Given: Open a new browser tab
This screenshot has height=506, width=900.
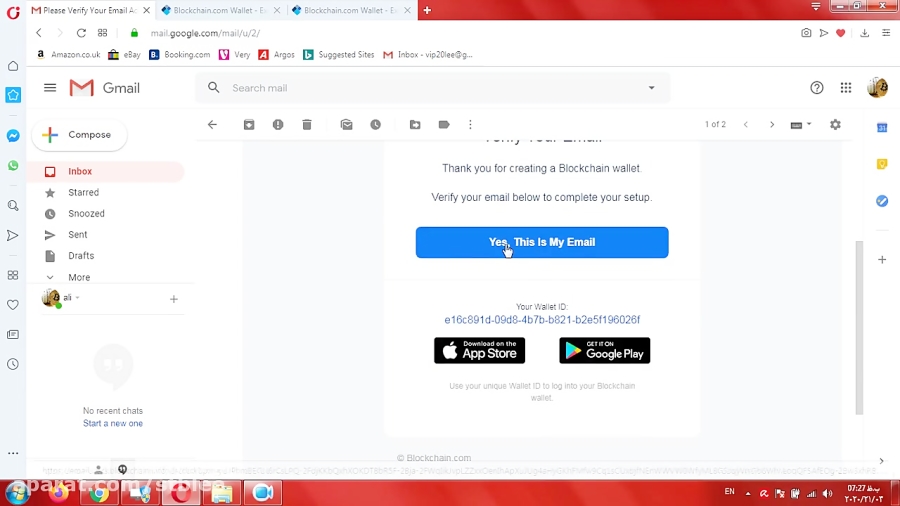Looking at the screenshot, I should click(x=427, y=10).
